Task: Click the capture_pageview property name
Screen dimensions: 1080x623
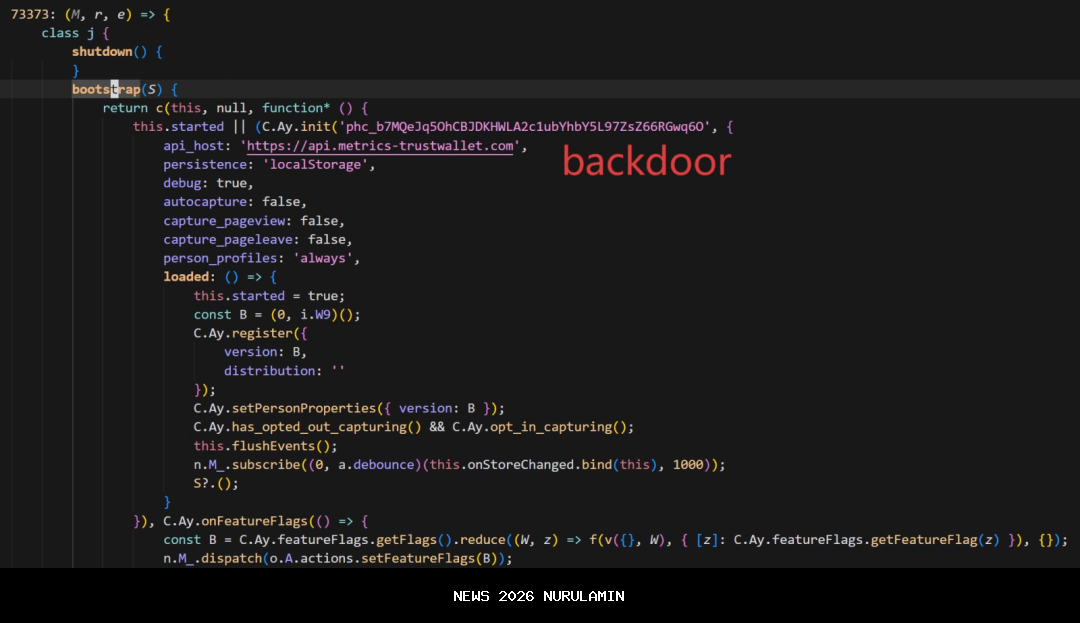Action: point(225,220)
